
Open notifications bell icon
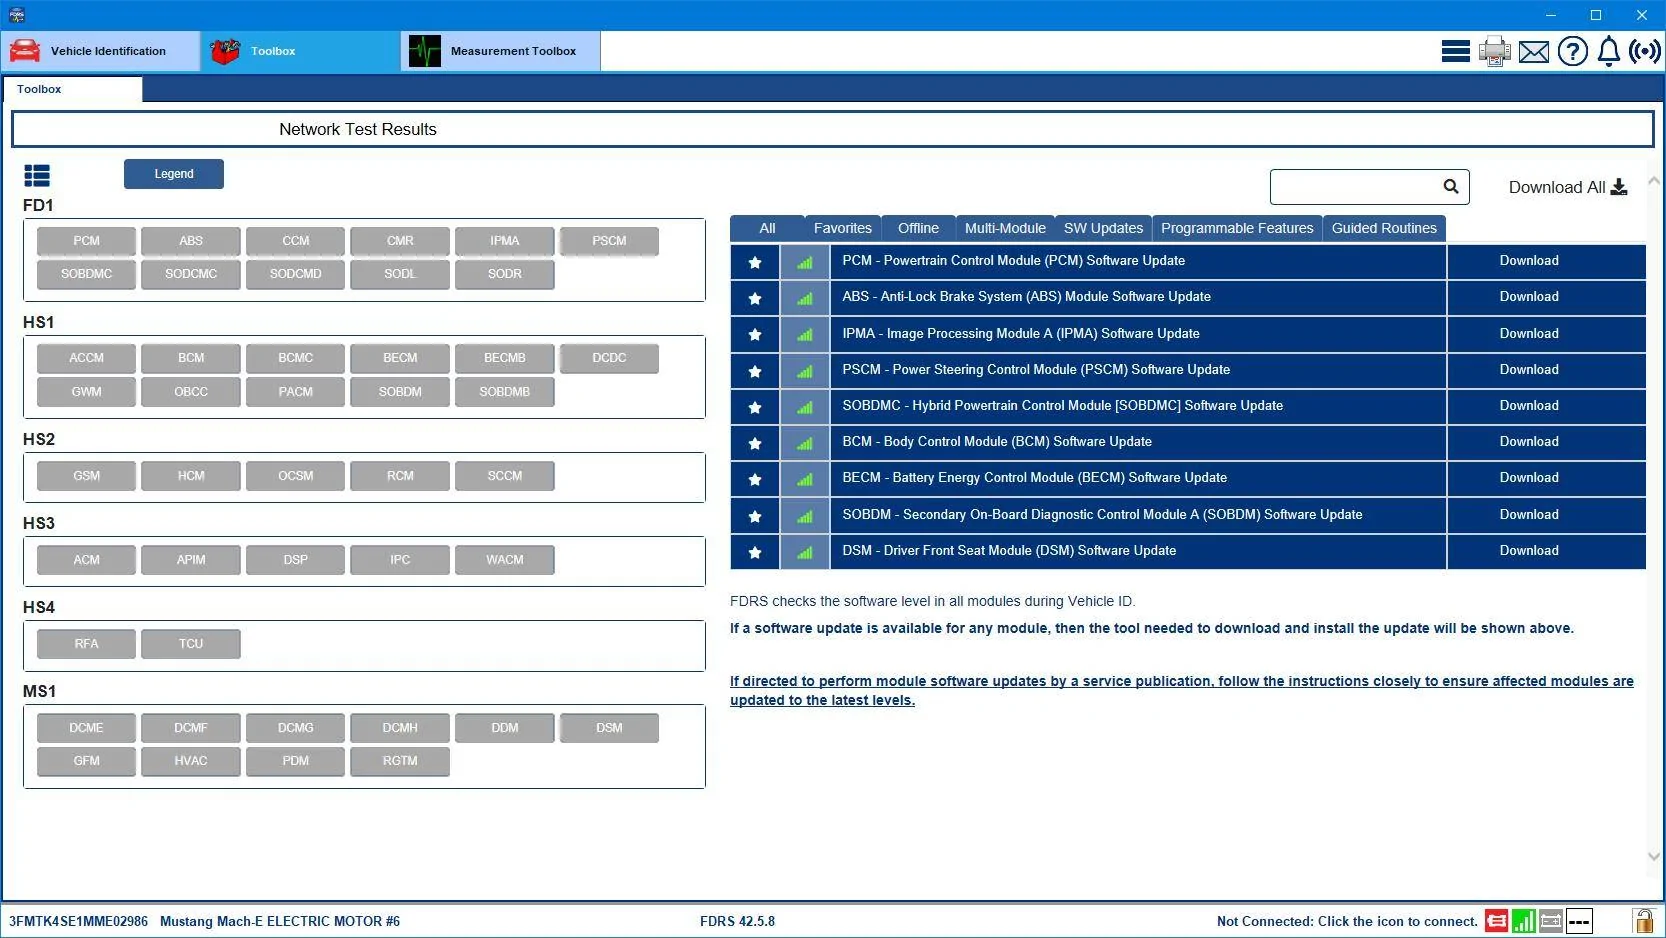pyautogui.click(x=1608, y=51)
